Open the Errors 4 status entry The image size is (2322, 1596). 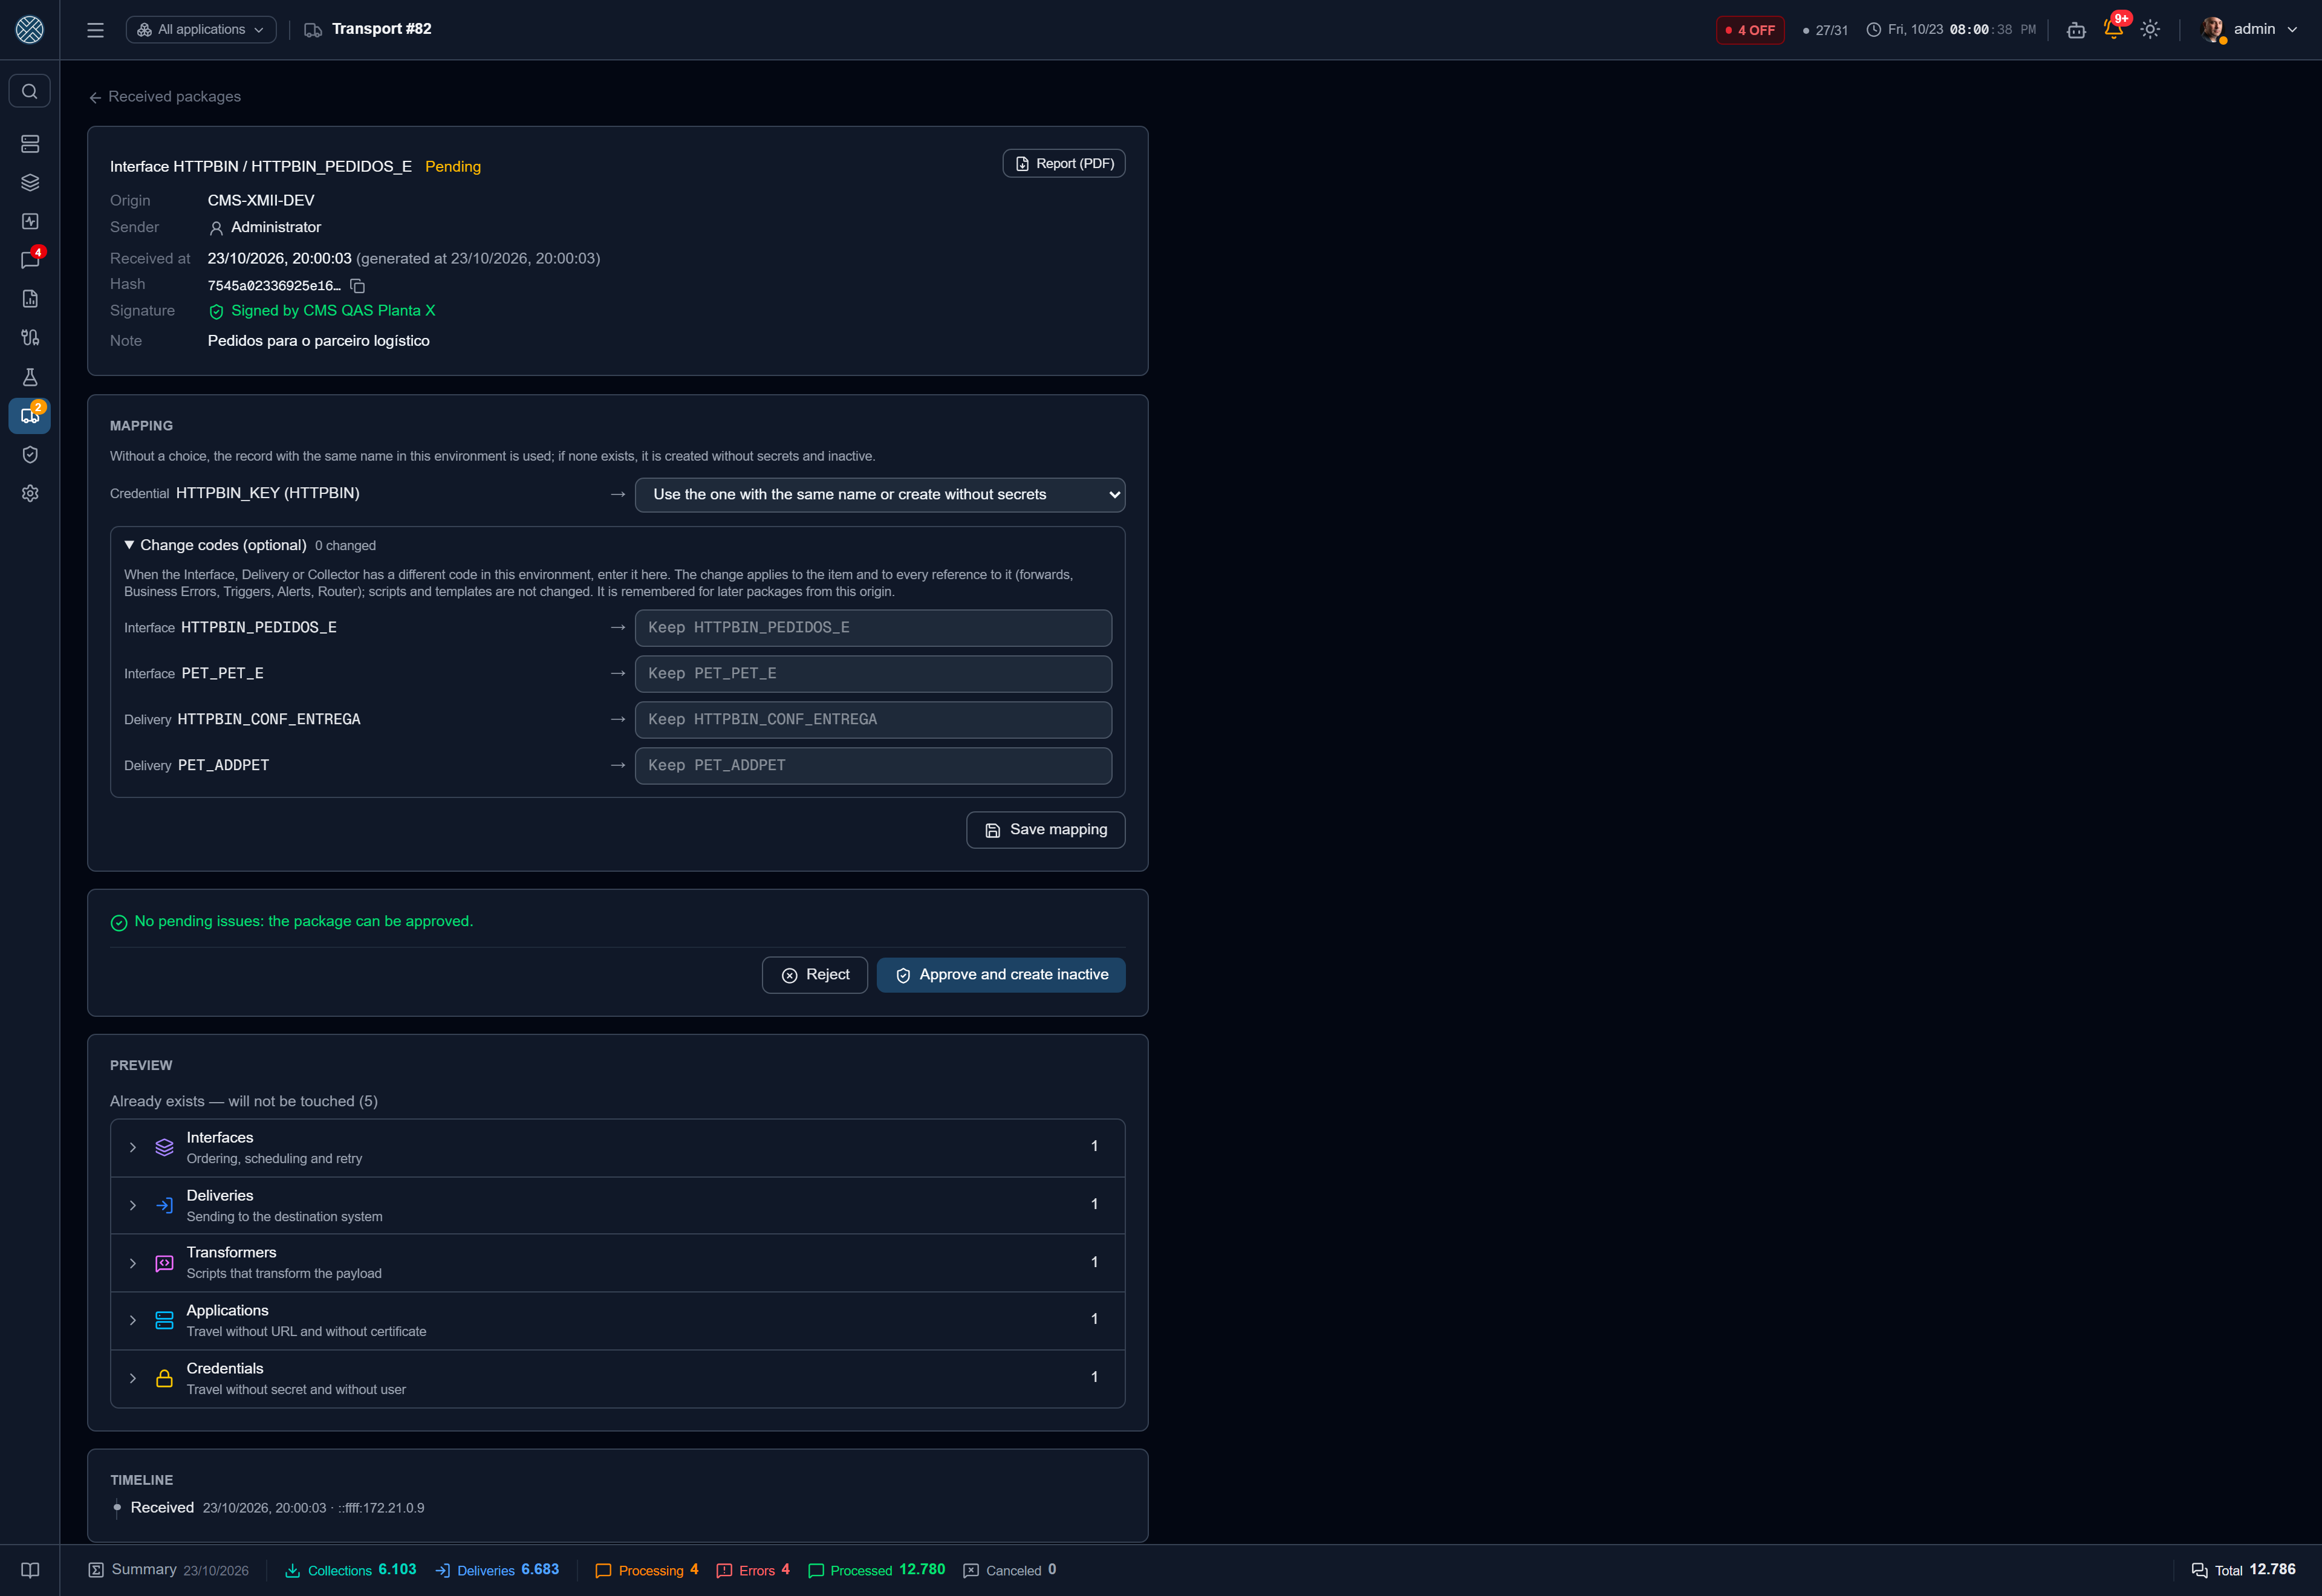tap(754, 1570)
